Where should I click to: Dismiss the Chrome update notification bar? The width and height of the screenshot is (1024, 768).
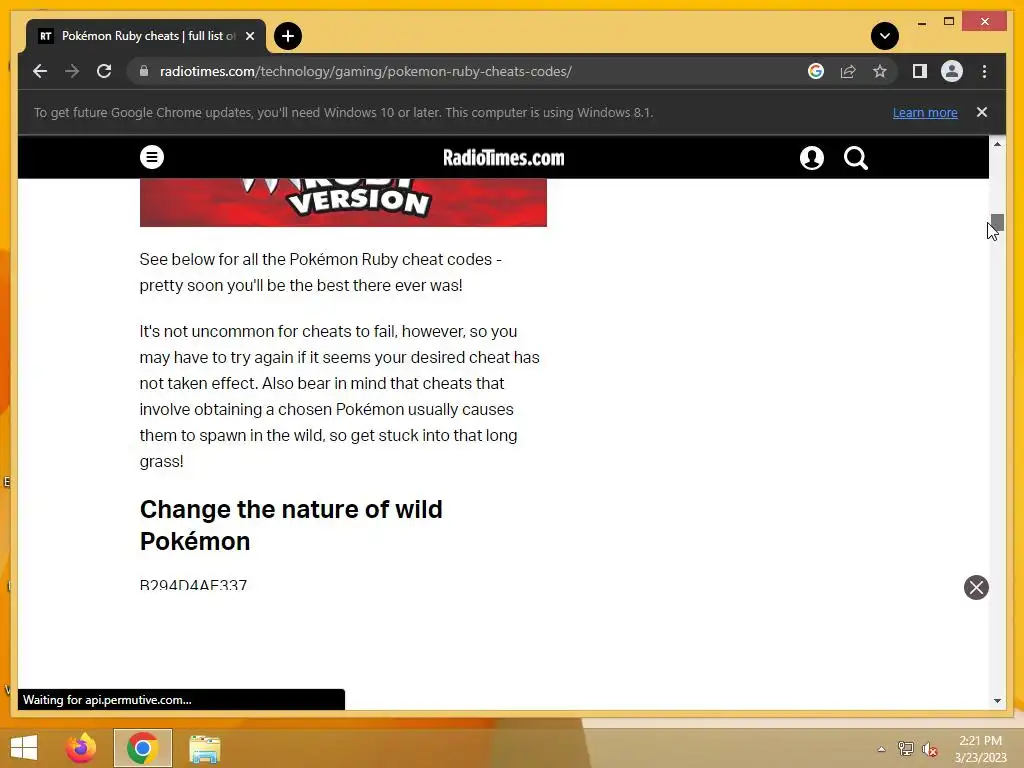click(x=982, y=112)
